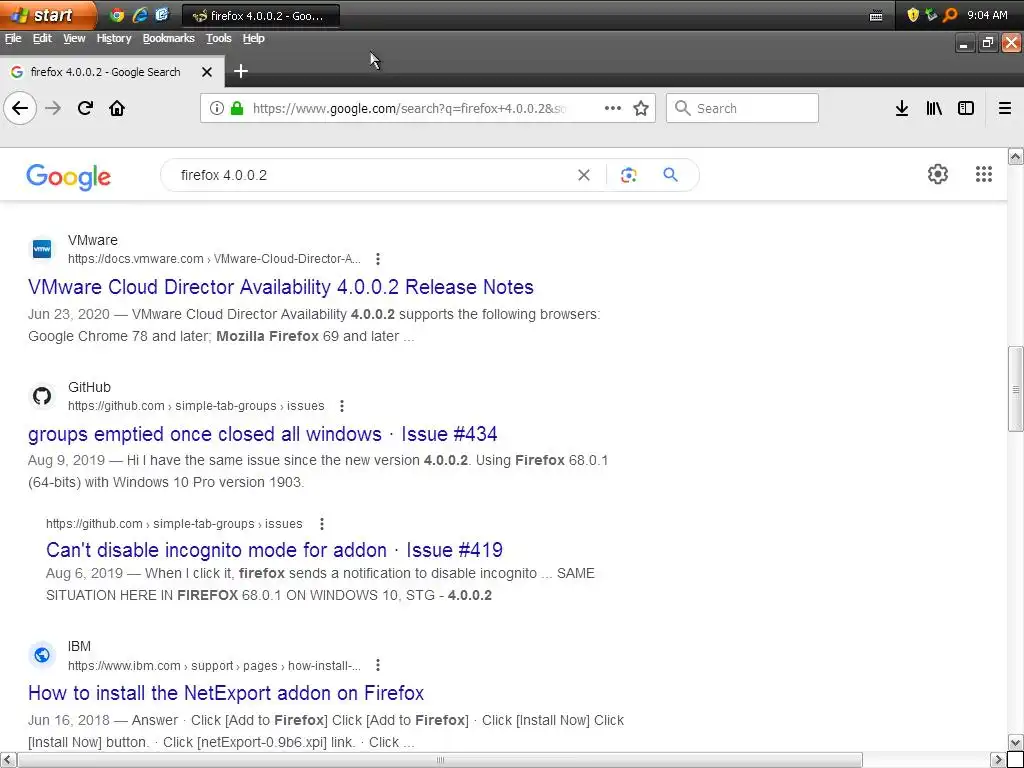Click the Google logo
The image size is (1024, 768).
tap(69, 177)
